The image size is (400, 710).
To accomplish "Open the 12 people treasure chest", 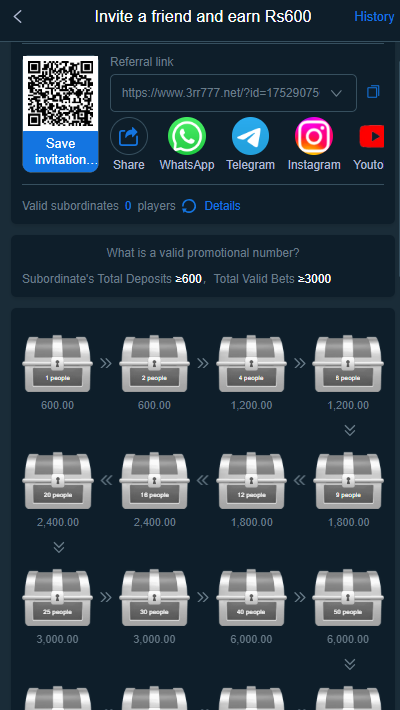I will (251, 480).
